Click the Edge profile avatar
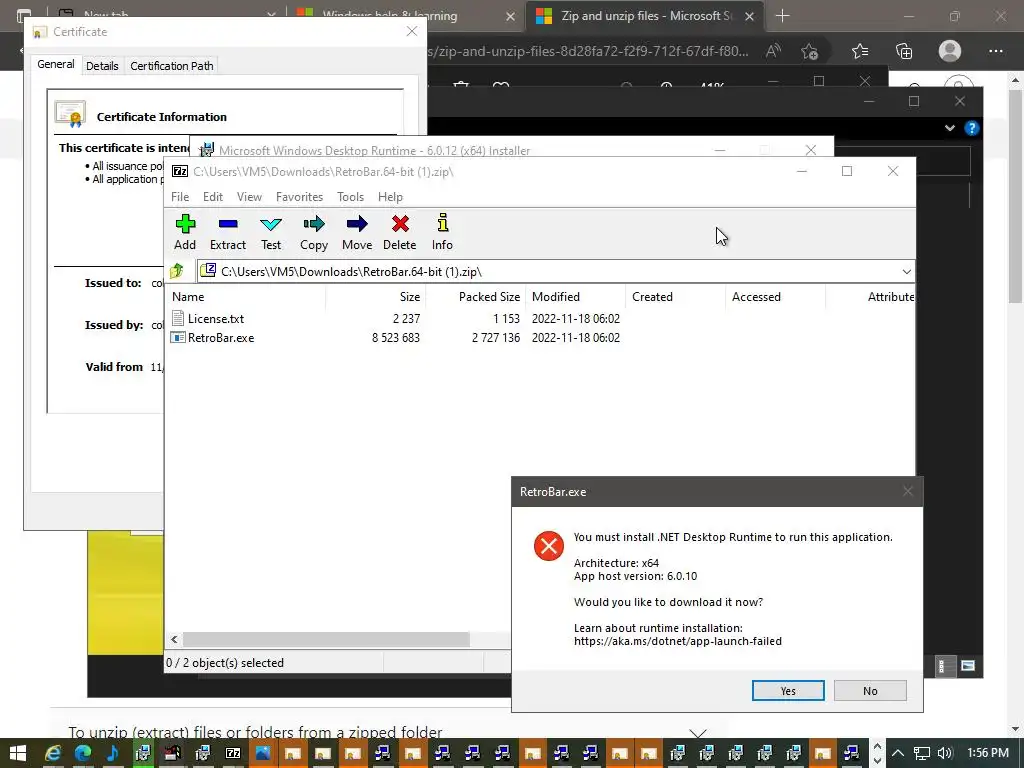 coord(950,51)
